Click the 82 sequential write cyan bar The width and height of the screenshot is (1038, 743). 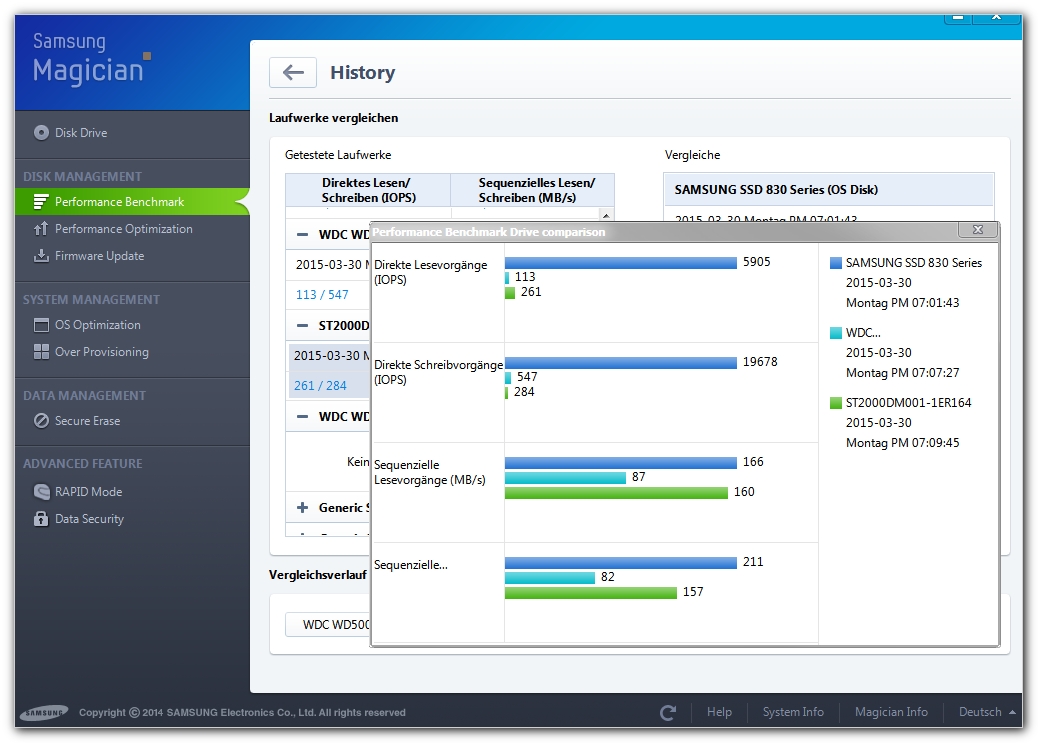[x=549, y=577]
